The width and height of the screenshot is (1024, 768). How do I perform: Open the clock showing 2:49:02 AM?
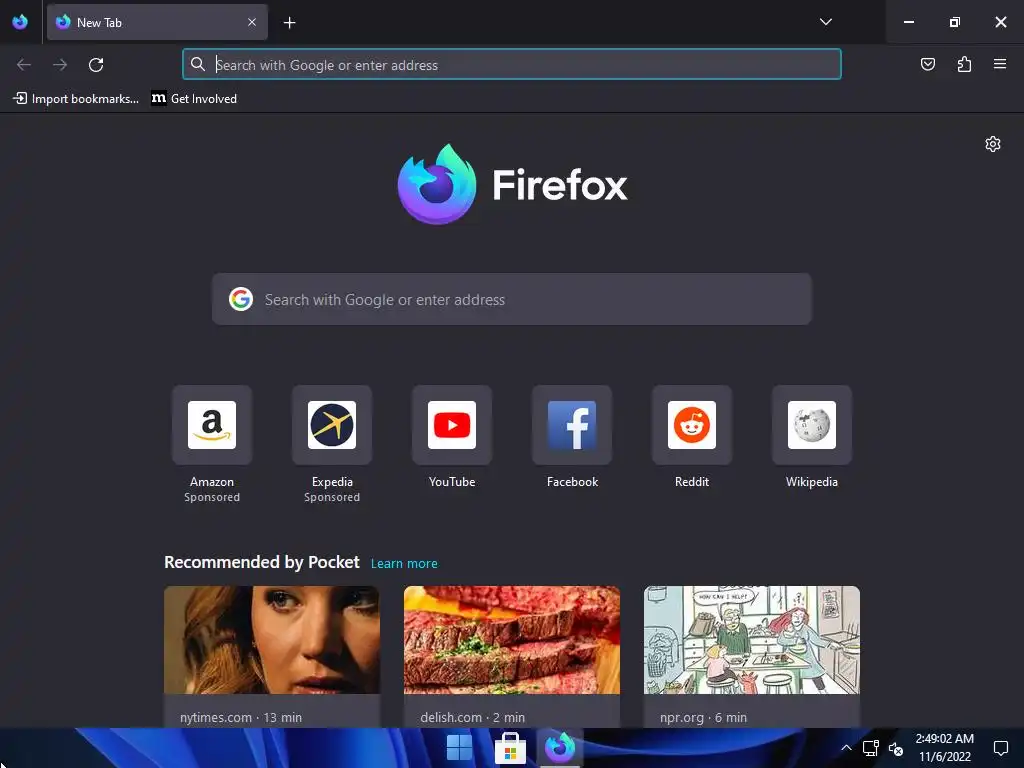[x=944, y=748]
